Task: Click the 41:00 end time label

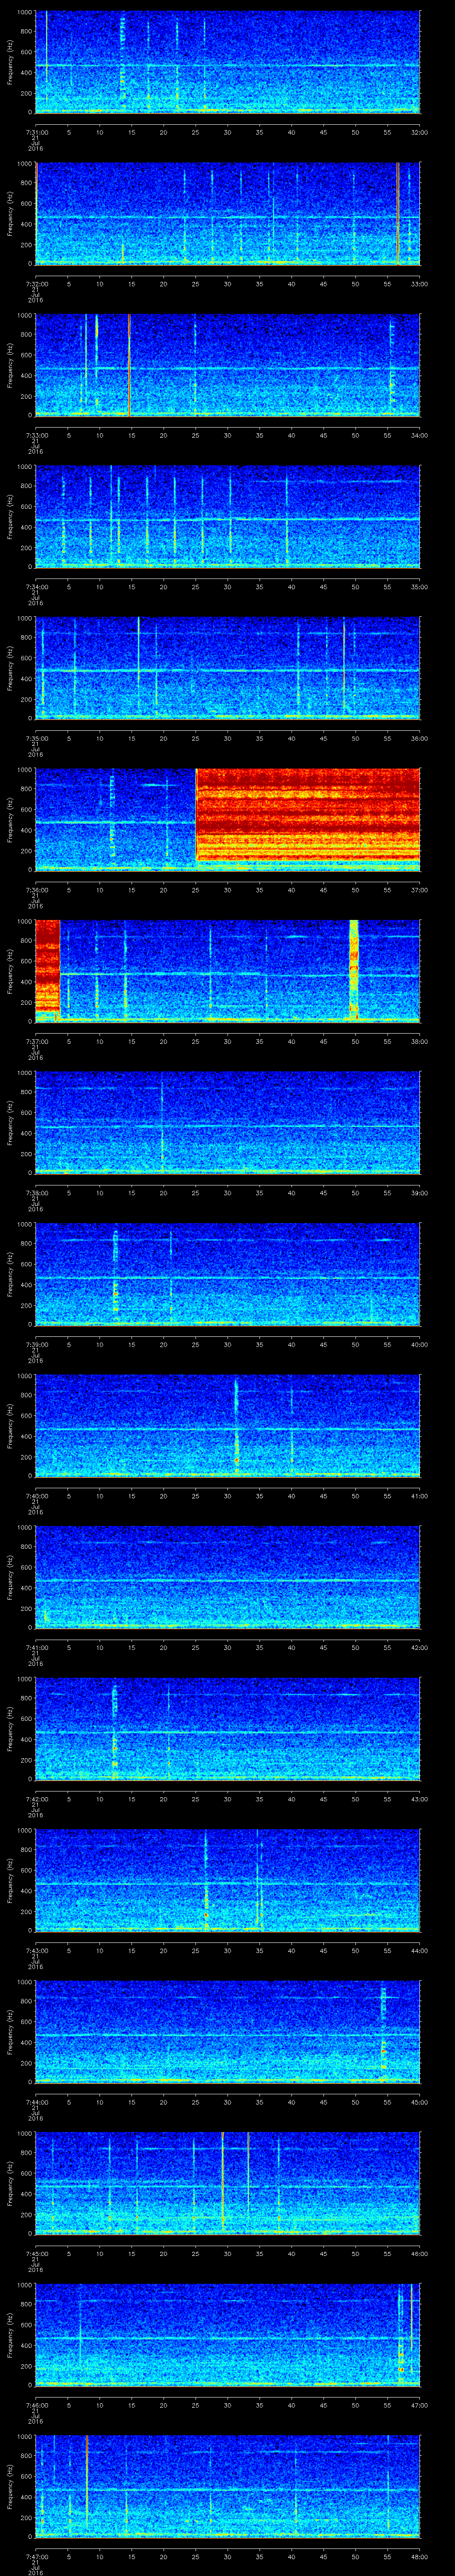Action: click(x=419, y=1496)
